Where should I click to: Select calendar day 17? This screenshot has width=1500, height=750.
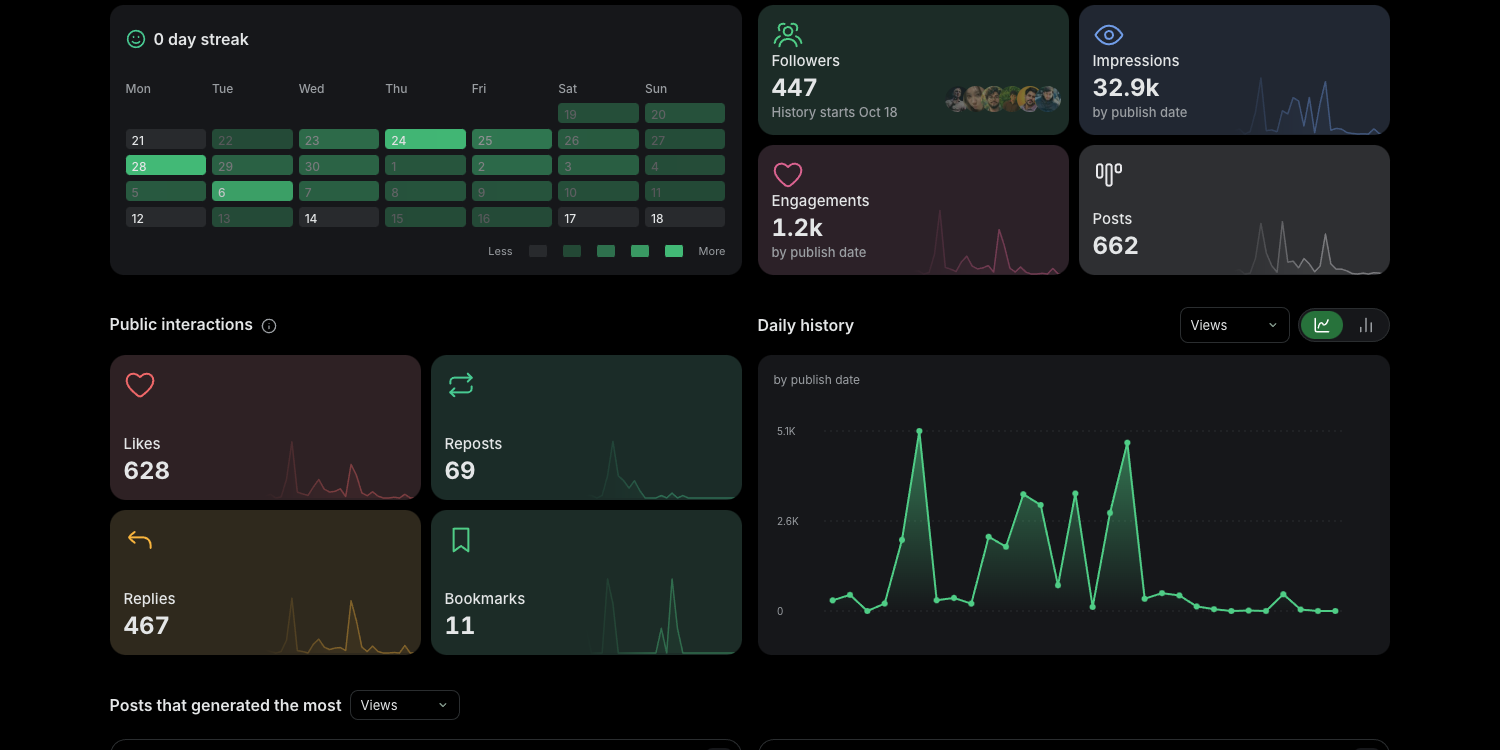click(598, 217)
